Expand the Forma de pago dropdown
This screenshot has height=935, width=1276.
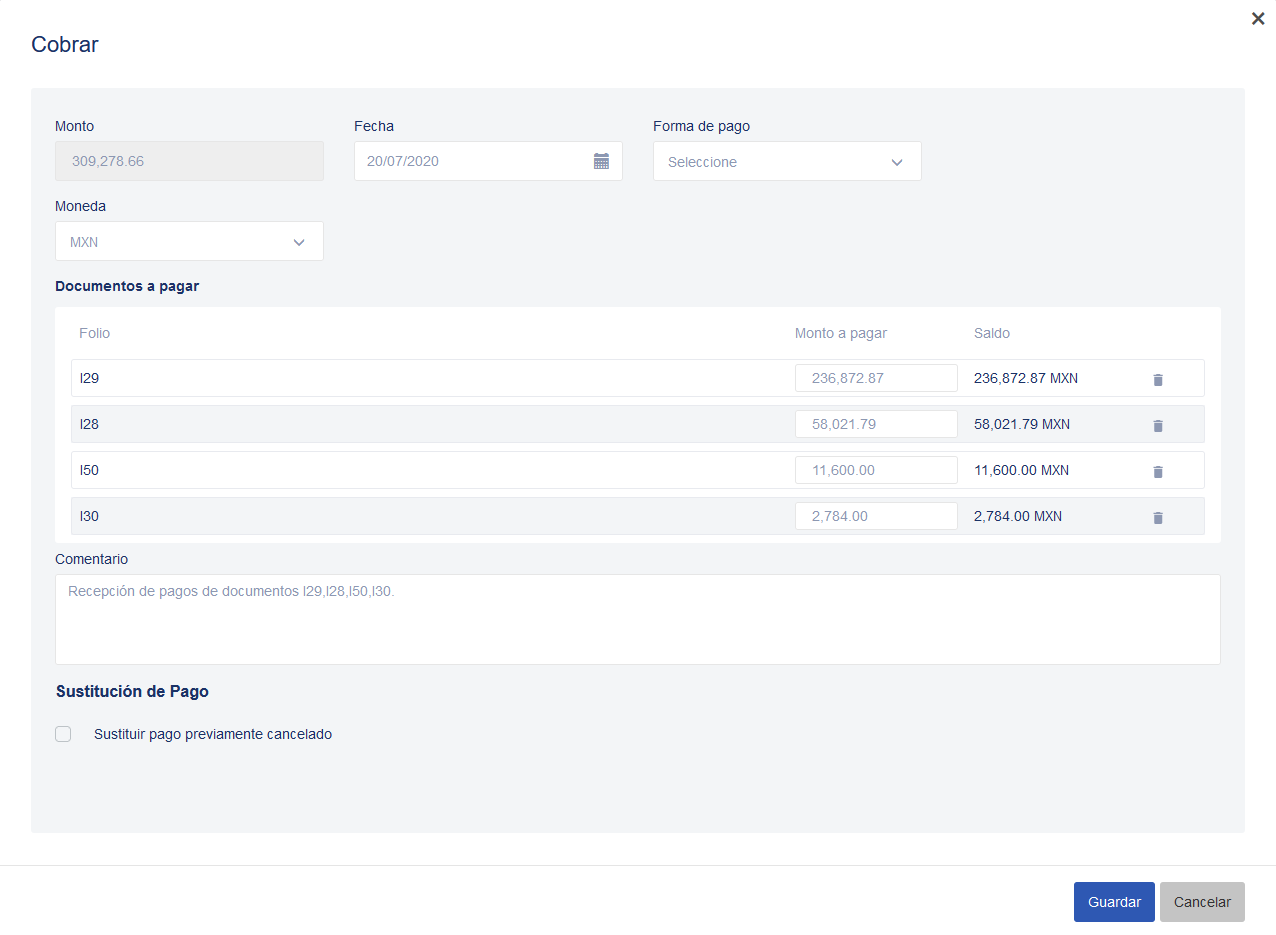(x=787, y=162)
